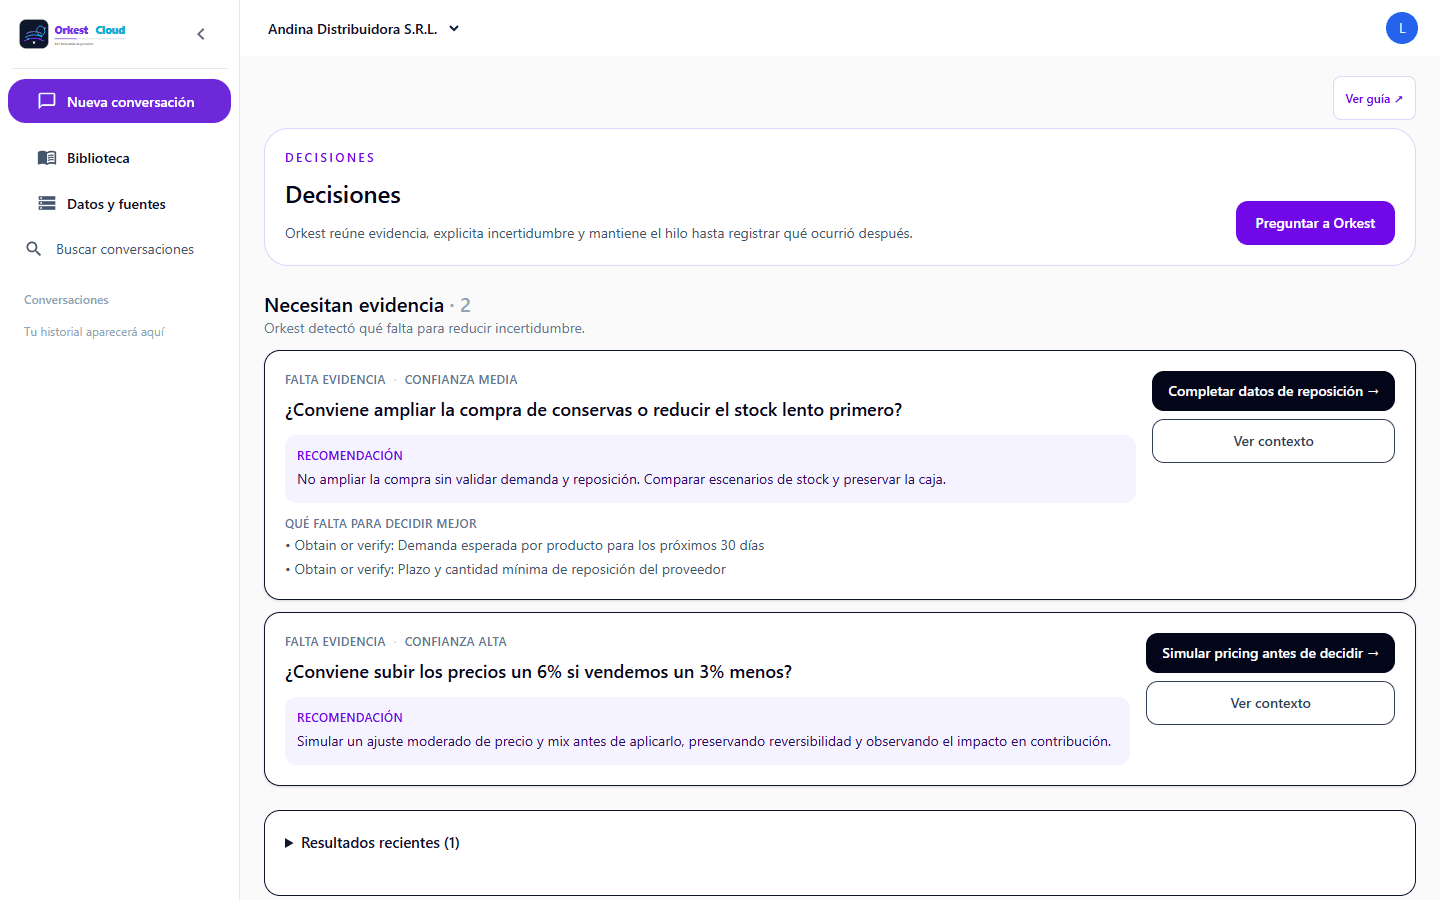Image resolution: width=1440 pixels, height=900 pixels.
Task: Click the chat bubble icon on Nueva conversación
Action: [x=47, y=101]
